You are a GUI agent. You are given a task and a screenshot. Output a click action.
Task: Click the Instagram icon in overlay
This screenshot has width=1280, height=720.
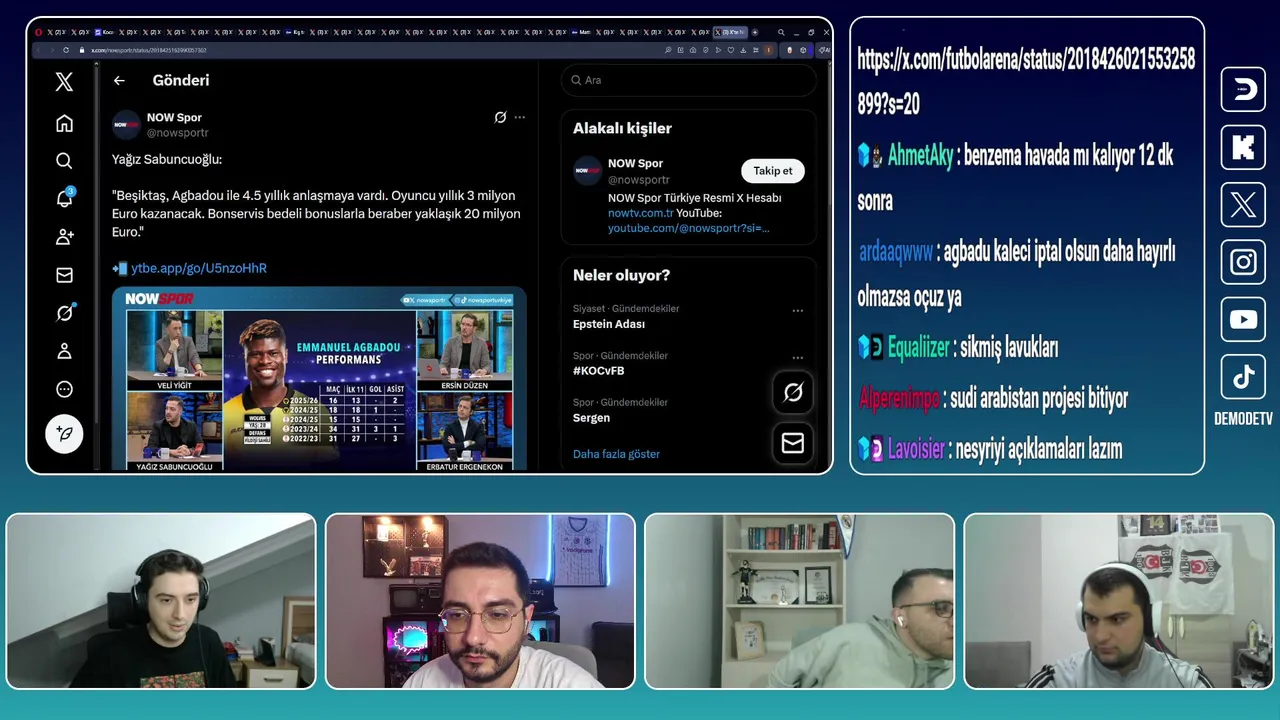coord(1243,262)
